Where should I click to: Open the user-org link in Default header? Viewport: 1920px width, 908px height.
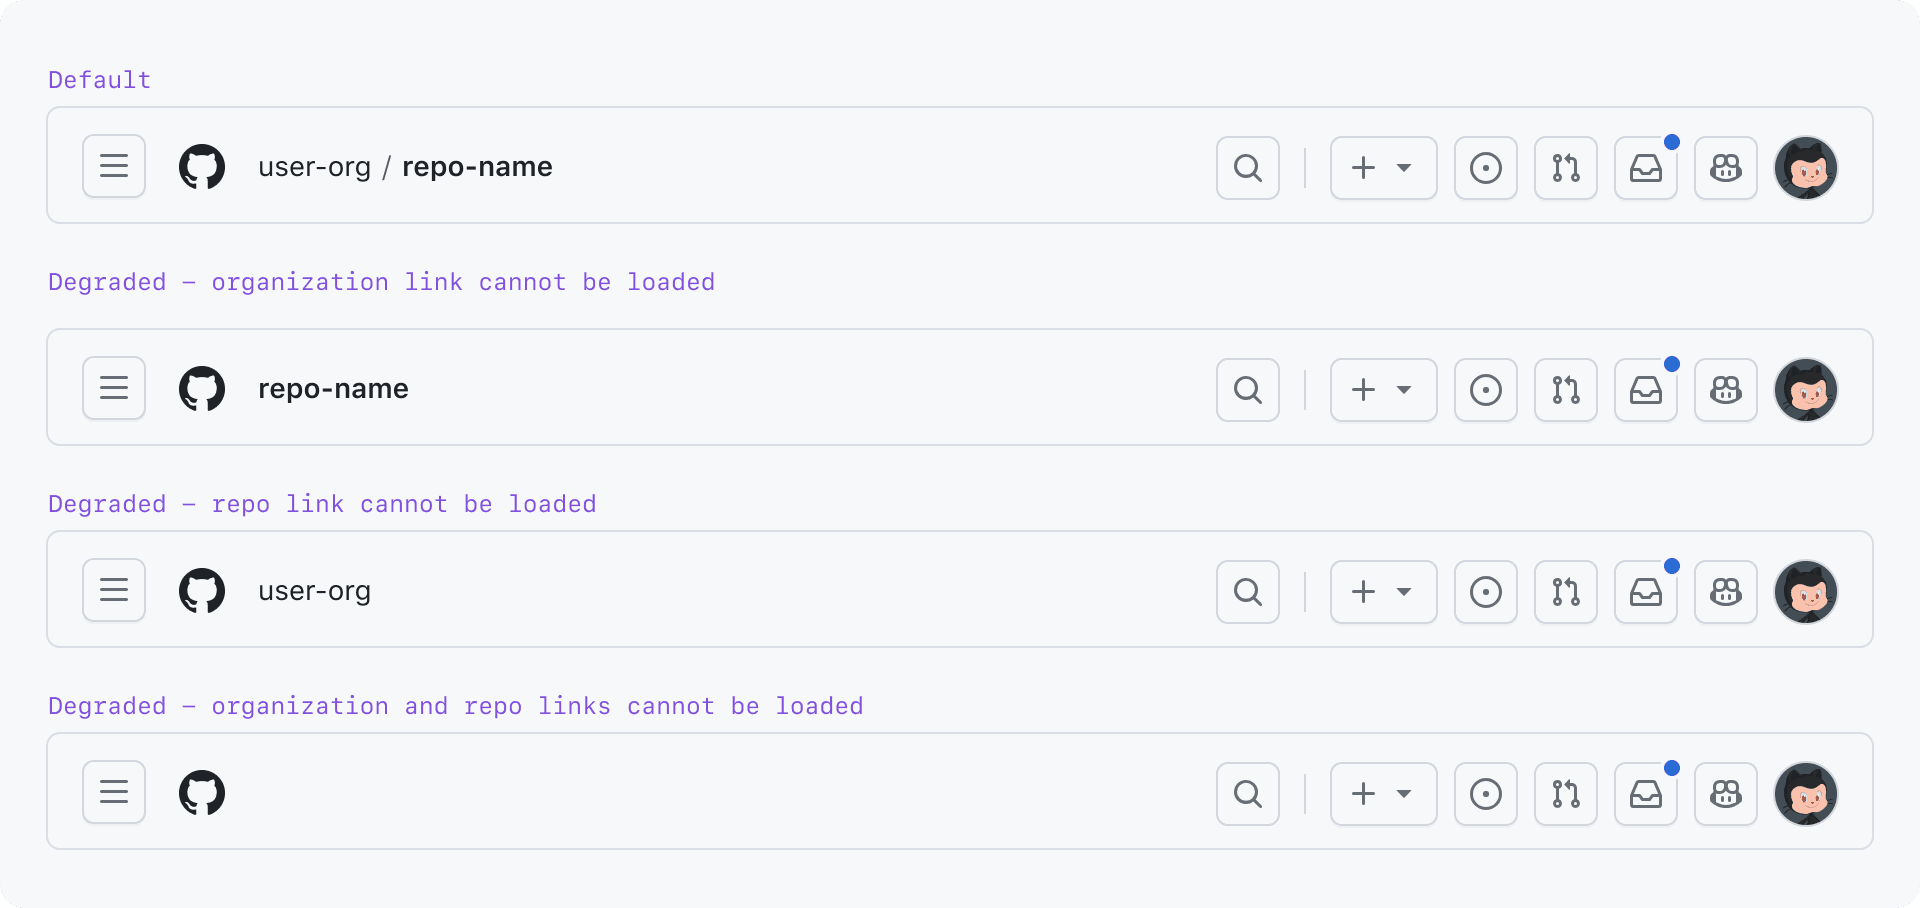[x=314, y=167]
